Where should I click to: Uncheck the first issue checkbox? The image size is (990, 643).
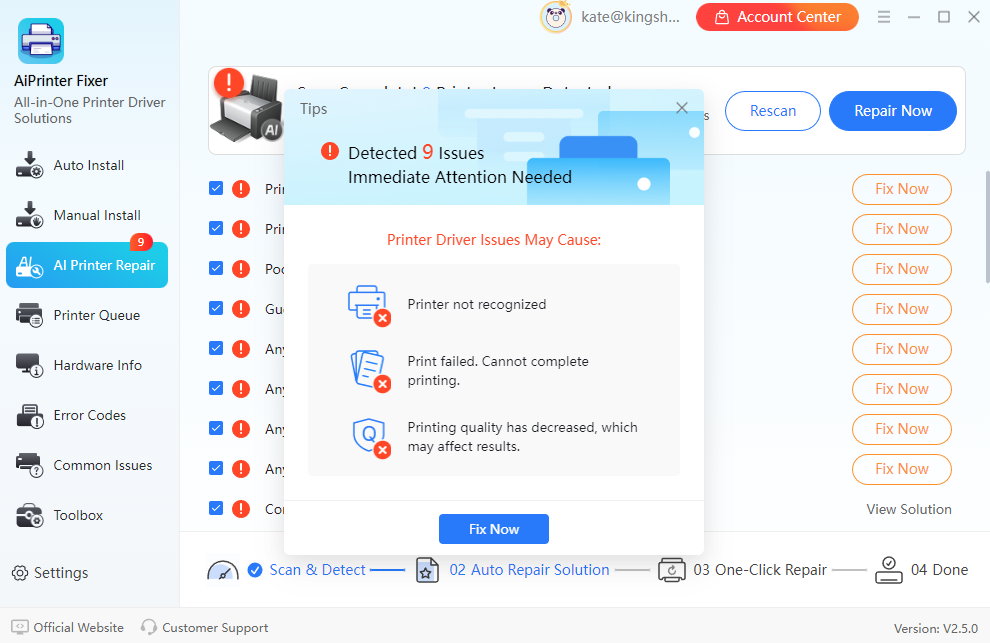[216, 188]
